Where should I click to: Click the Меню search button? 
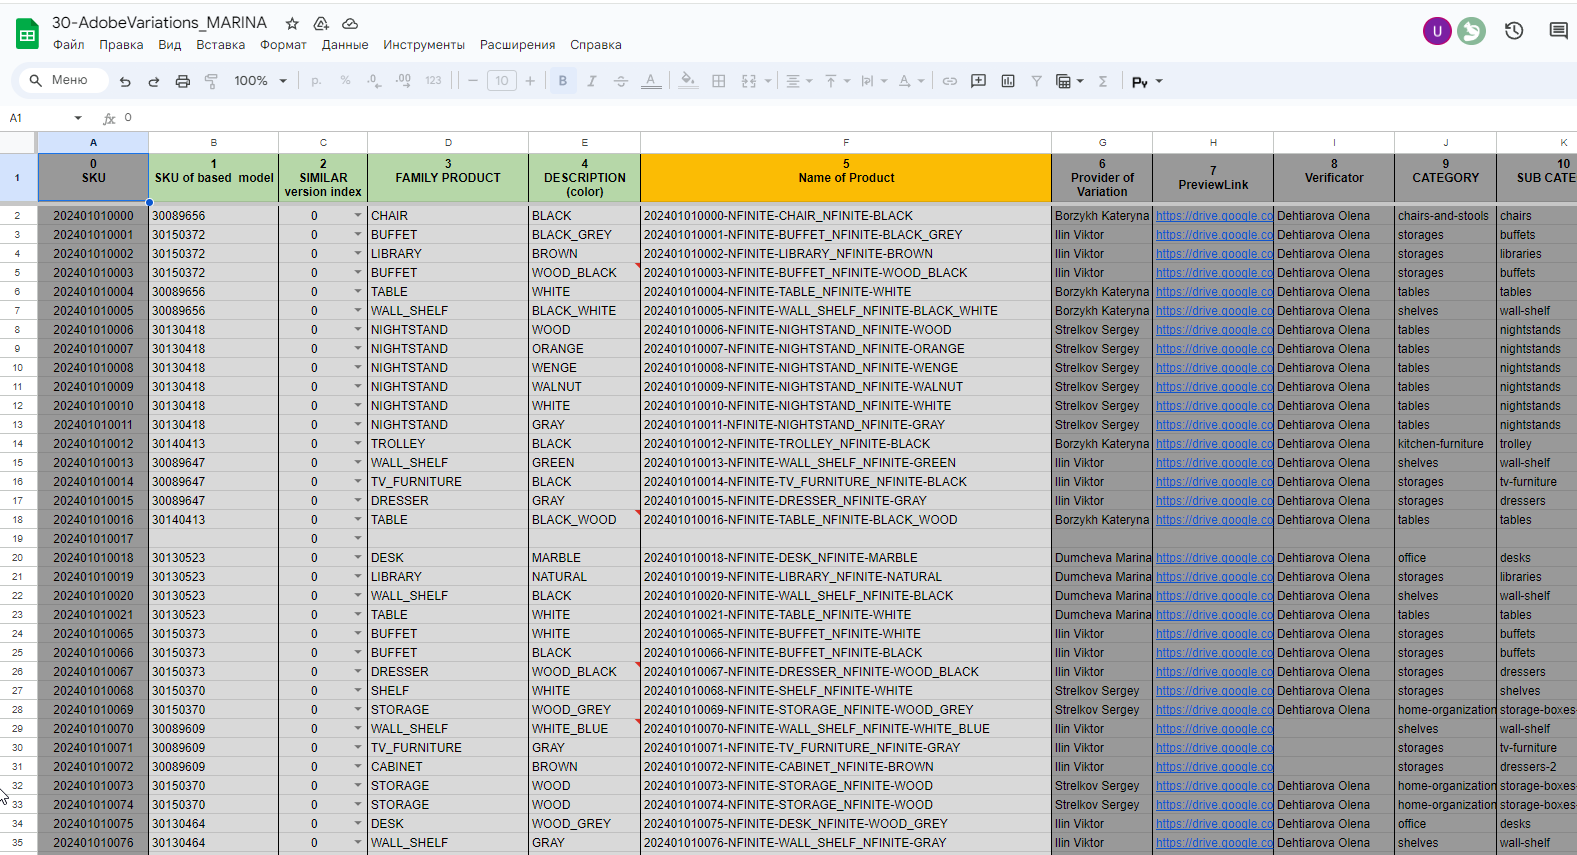tap(60, 80)
